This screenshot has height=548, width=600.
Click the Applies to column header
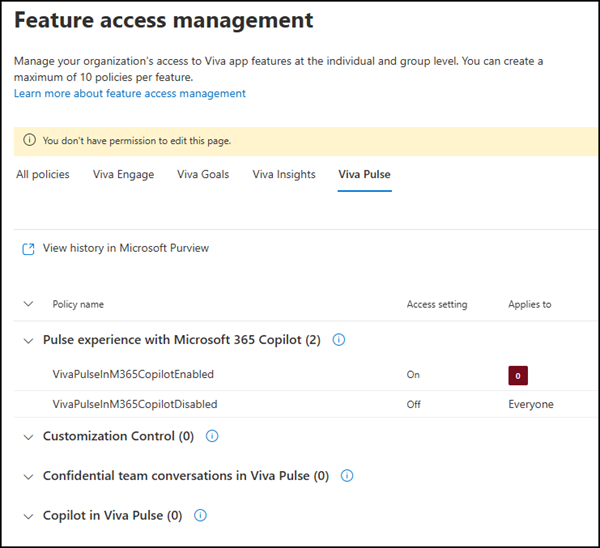point(530,304)
